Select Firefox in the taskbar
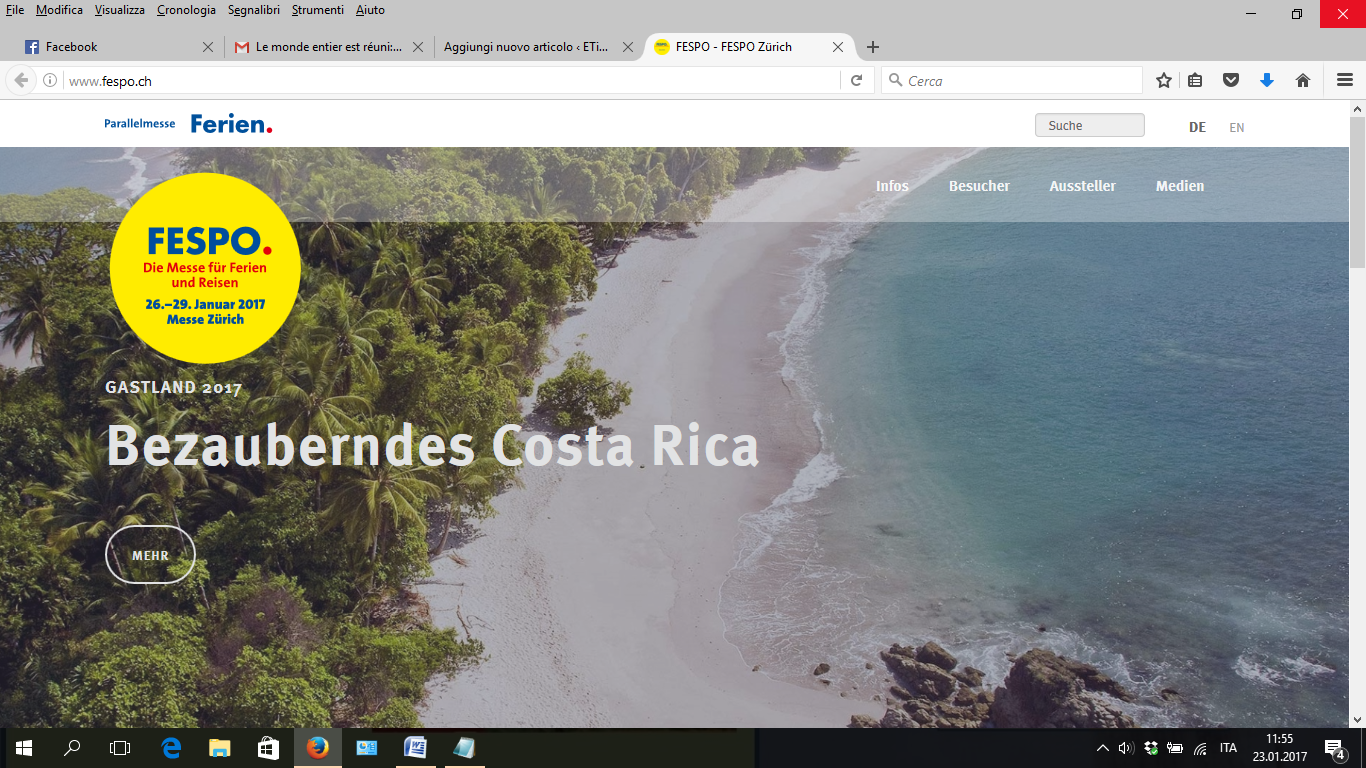This screenshot has width=1366, height=768. [318, 748]
